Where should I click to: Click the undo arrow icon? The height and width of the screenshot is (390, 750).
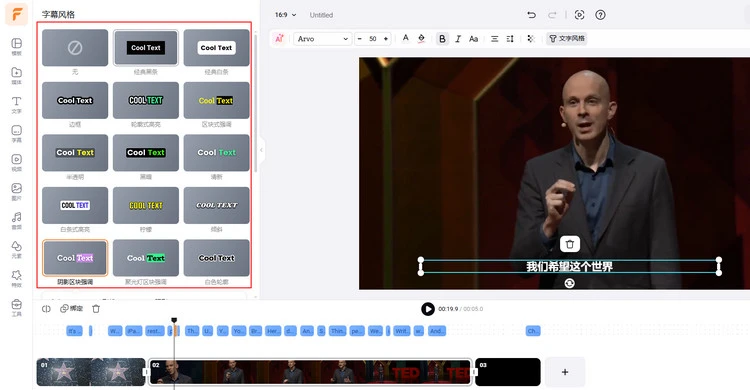(531, 15)
